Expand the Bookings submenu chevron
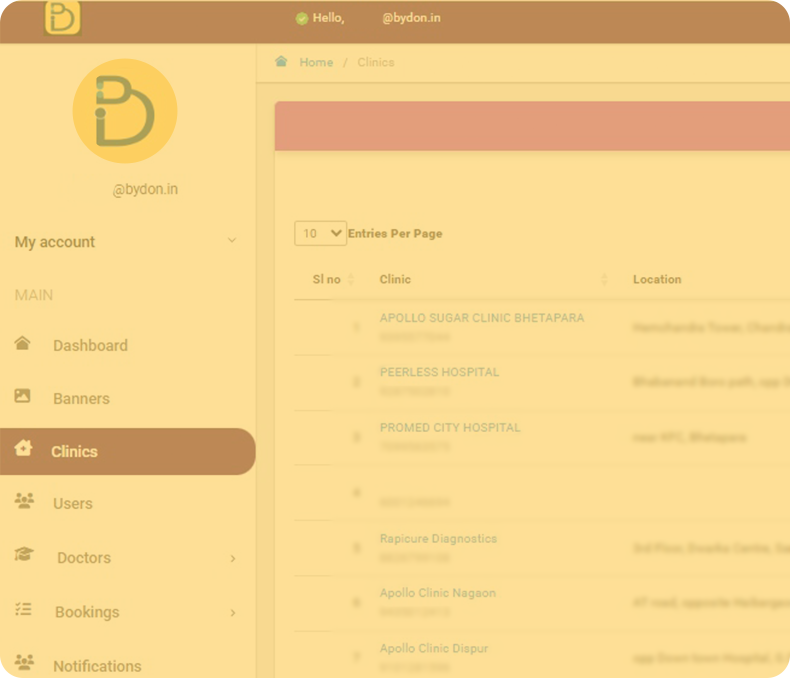Viewport: 791px width, 679px height. 233,612
